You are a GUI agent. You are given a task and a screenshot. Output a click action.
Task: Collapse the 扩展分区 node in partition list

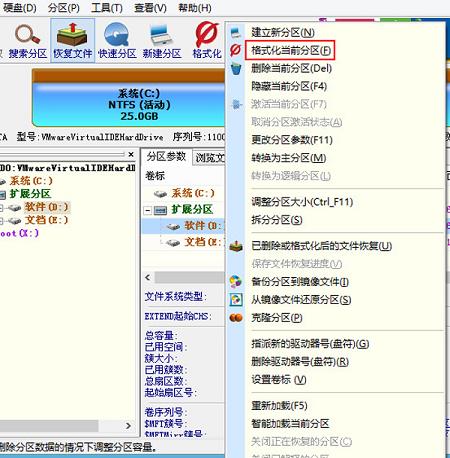coord(148,210)
